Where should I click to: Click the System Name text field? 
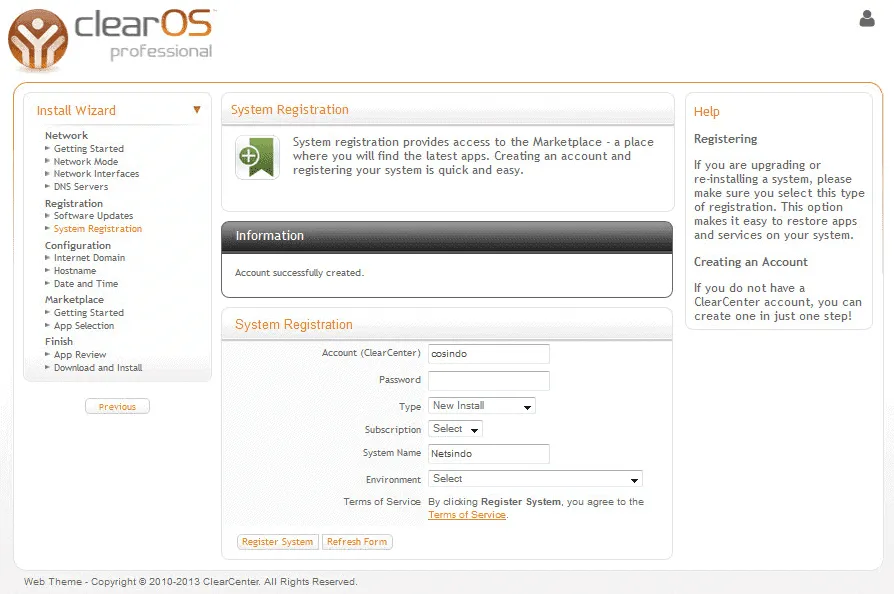[x=489, y=454]
